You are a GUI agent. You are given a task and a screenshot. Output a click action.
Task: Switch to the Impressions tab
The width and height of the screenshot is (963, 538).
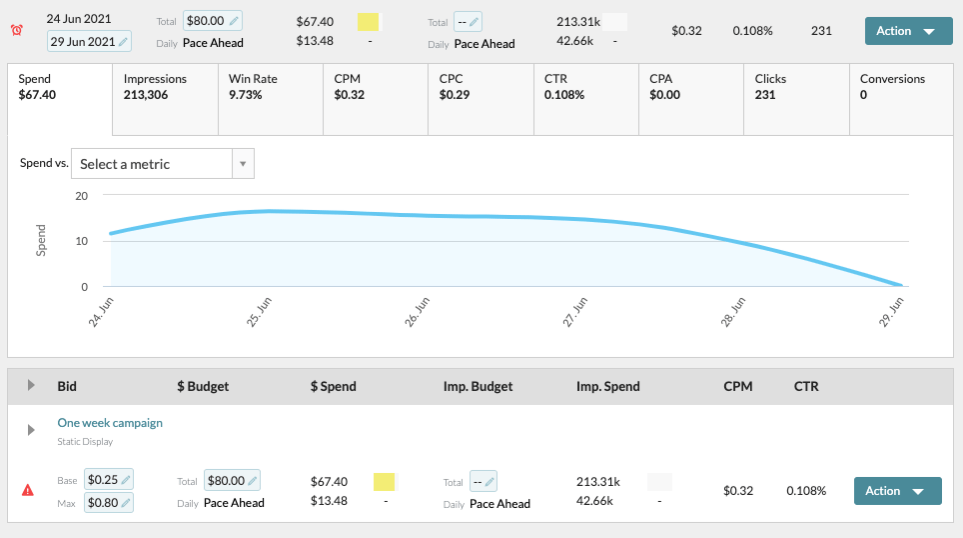pos(165,87)
